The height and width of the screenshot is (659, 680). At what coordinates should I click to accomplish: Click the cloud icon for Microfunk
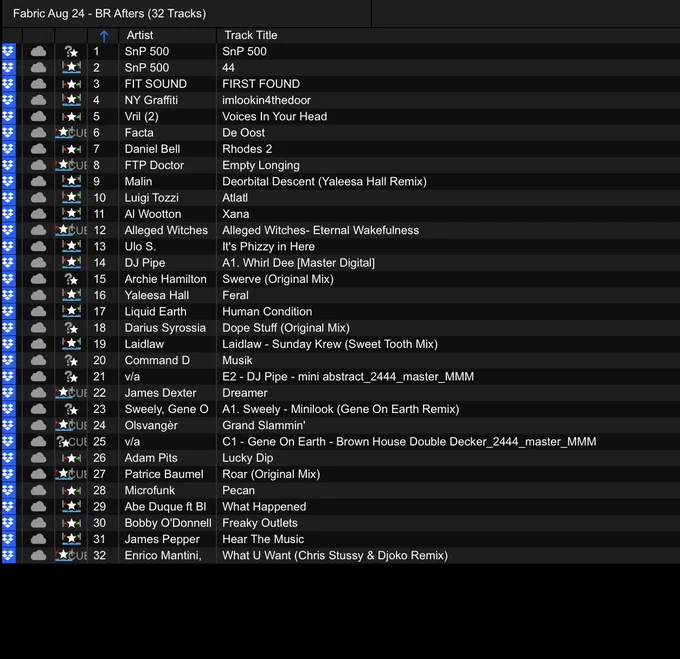[x=39, y=490]
